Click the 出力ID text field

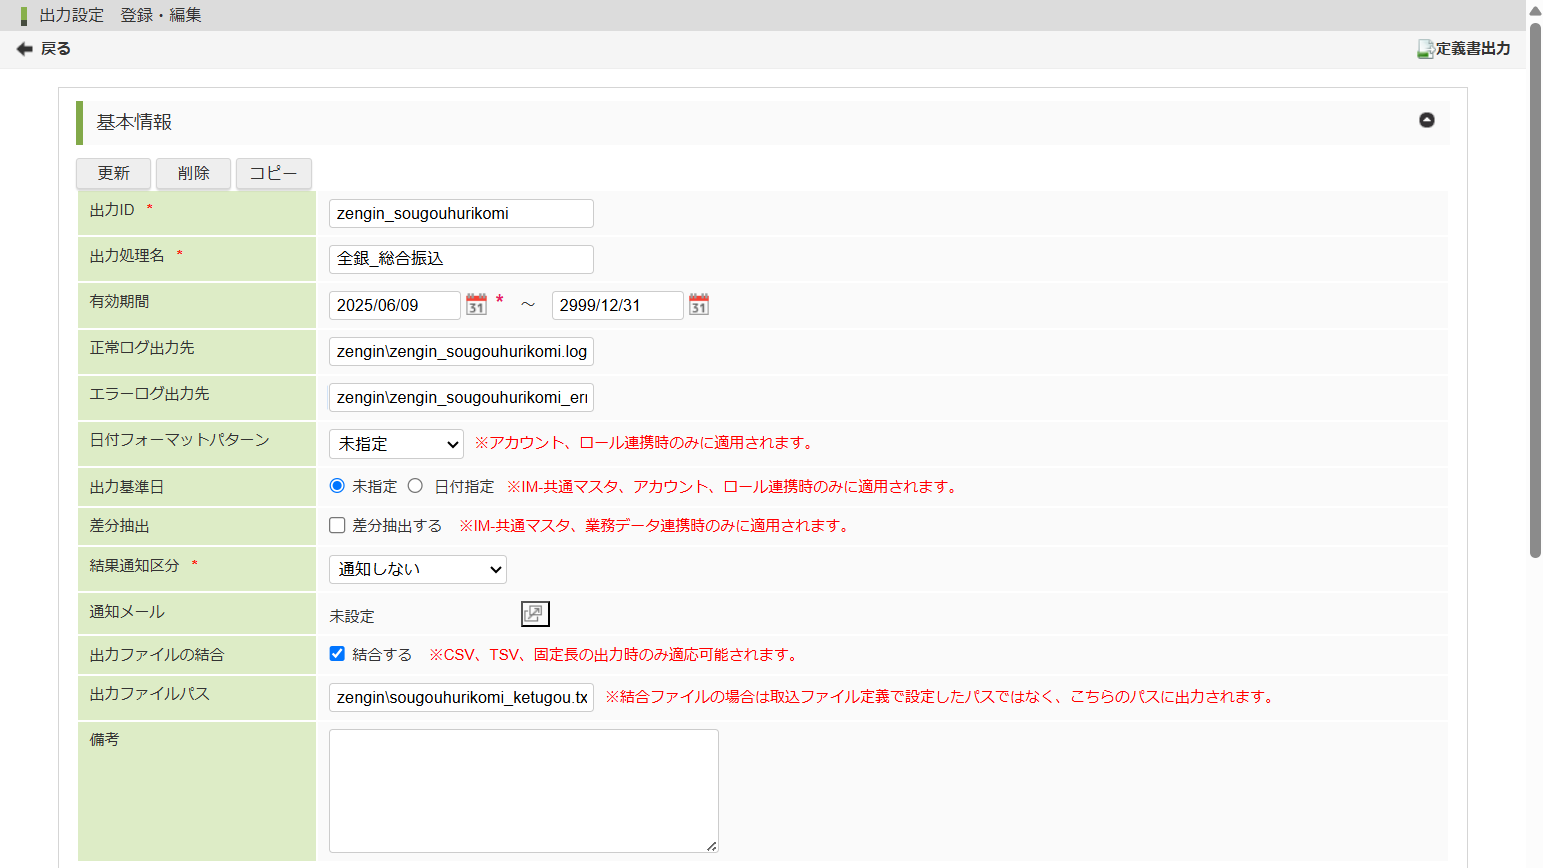click(460, 213)
